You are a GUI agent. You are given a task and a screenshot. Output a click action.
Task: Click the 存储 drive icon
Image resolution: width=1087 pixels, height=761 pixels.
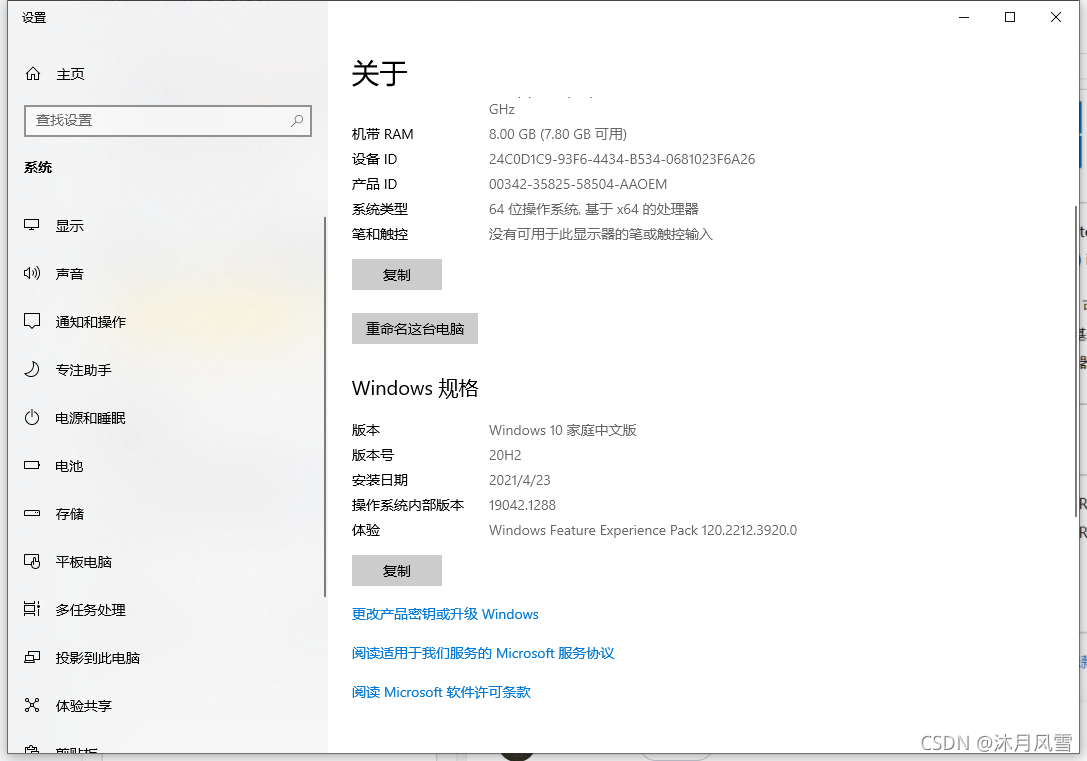[x=32, y=514]
